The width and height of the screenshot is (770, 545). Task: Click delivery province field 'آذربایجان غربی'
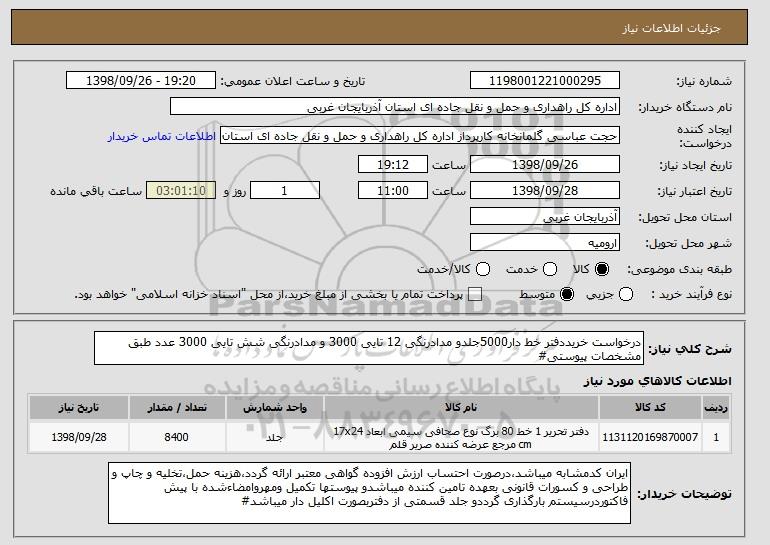545,217
